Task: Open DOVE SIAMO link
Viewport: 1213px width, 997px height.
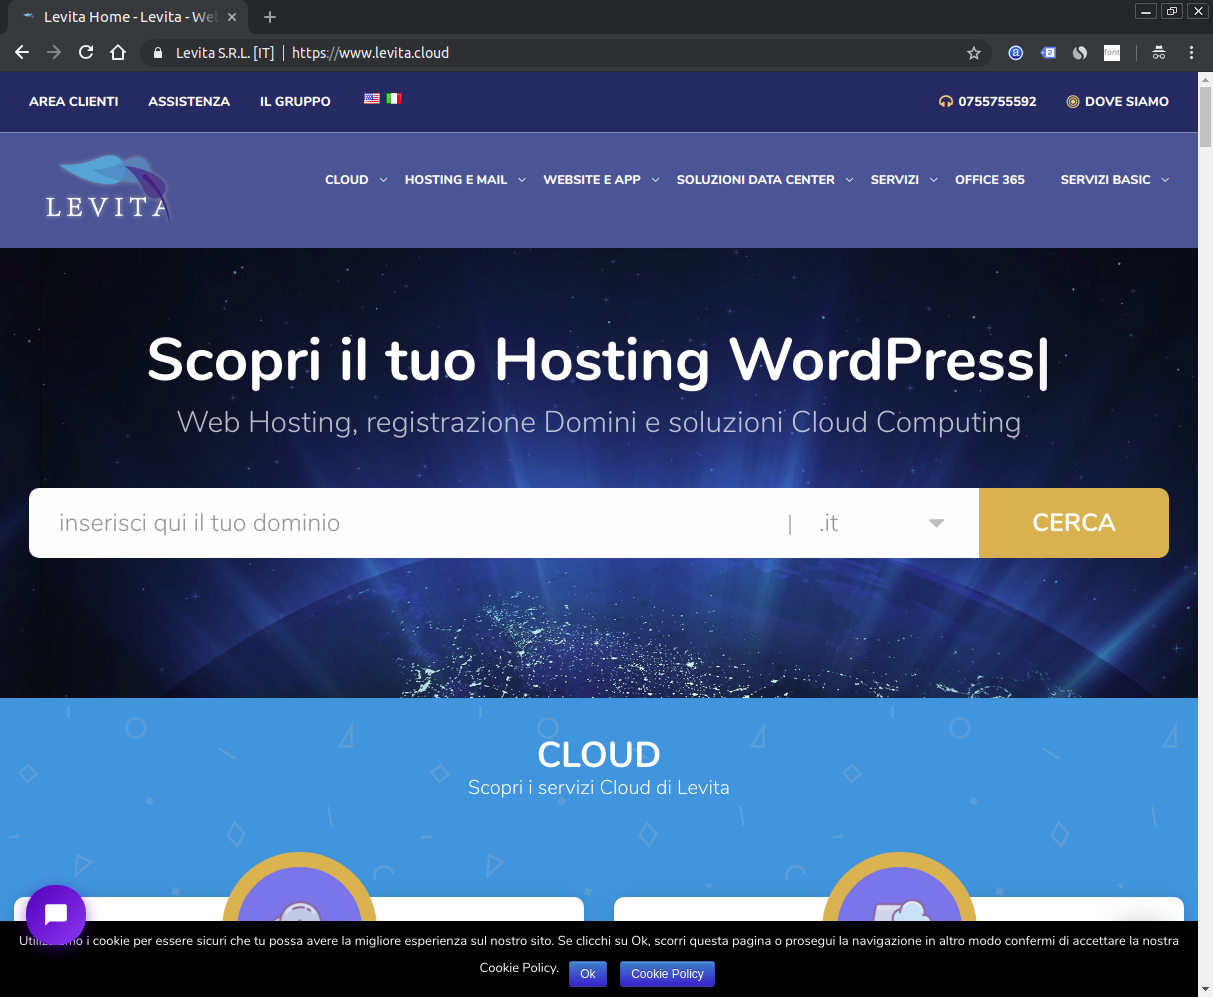Action: [1127, 101]
